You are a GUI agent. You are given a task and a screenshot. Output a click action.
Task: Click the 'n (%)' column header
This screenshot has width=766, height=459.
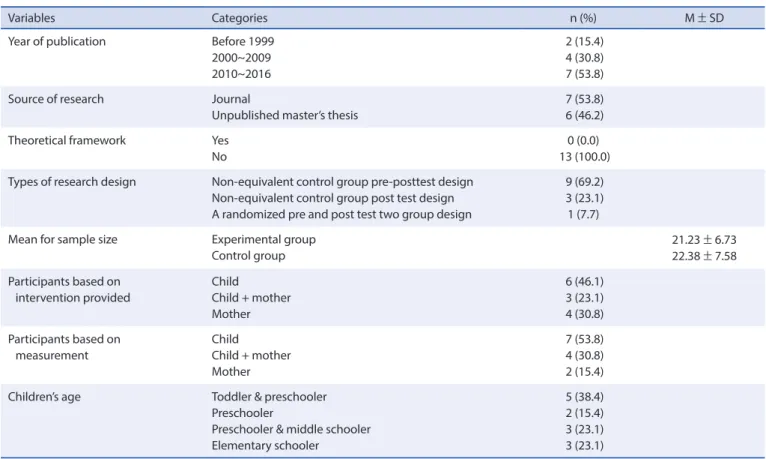click(x=583, y=18)
